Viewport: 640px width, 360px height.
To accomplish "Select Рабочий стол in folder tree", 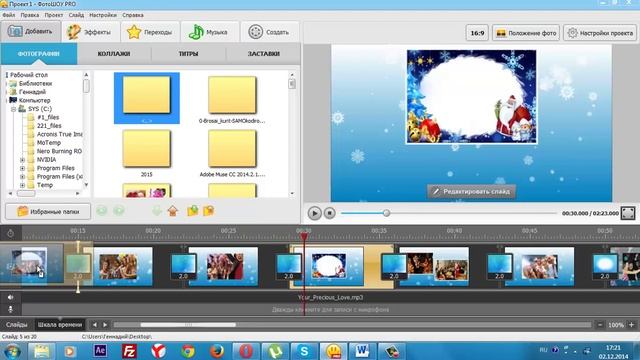I will tap(29, 75).
